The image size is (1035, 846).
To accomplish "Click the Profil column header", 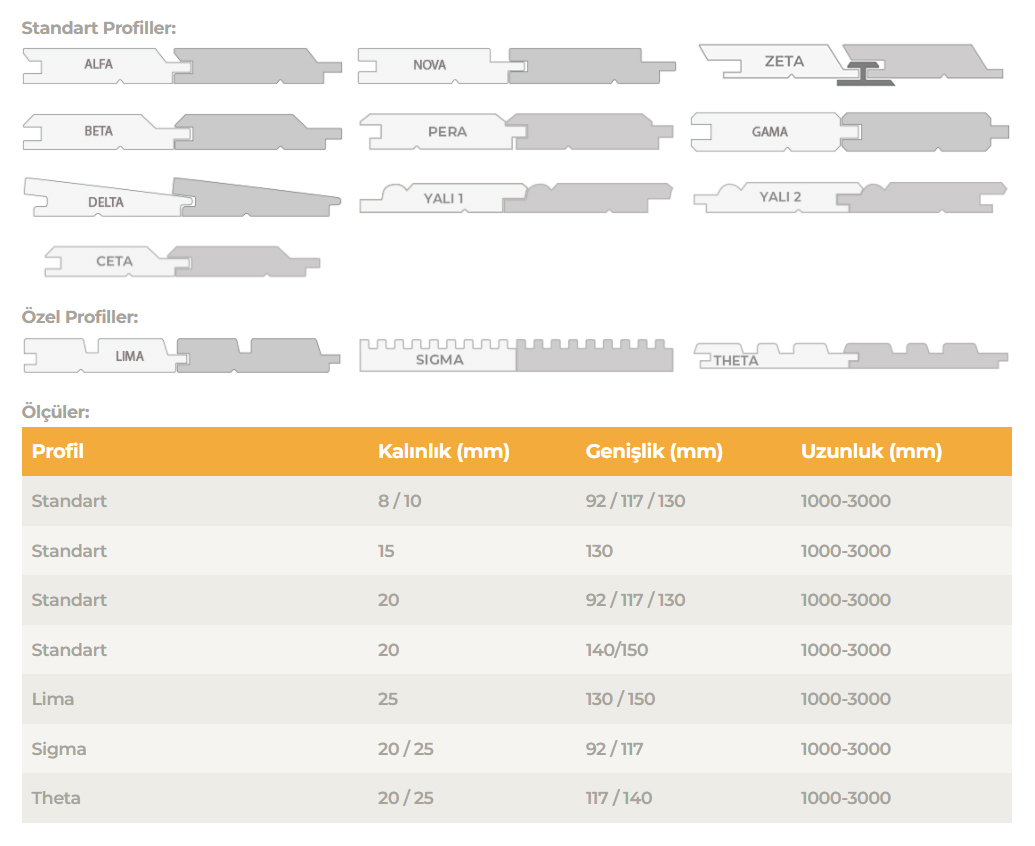I will click(58, 451).
